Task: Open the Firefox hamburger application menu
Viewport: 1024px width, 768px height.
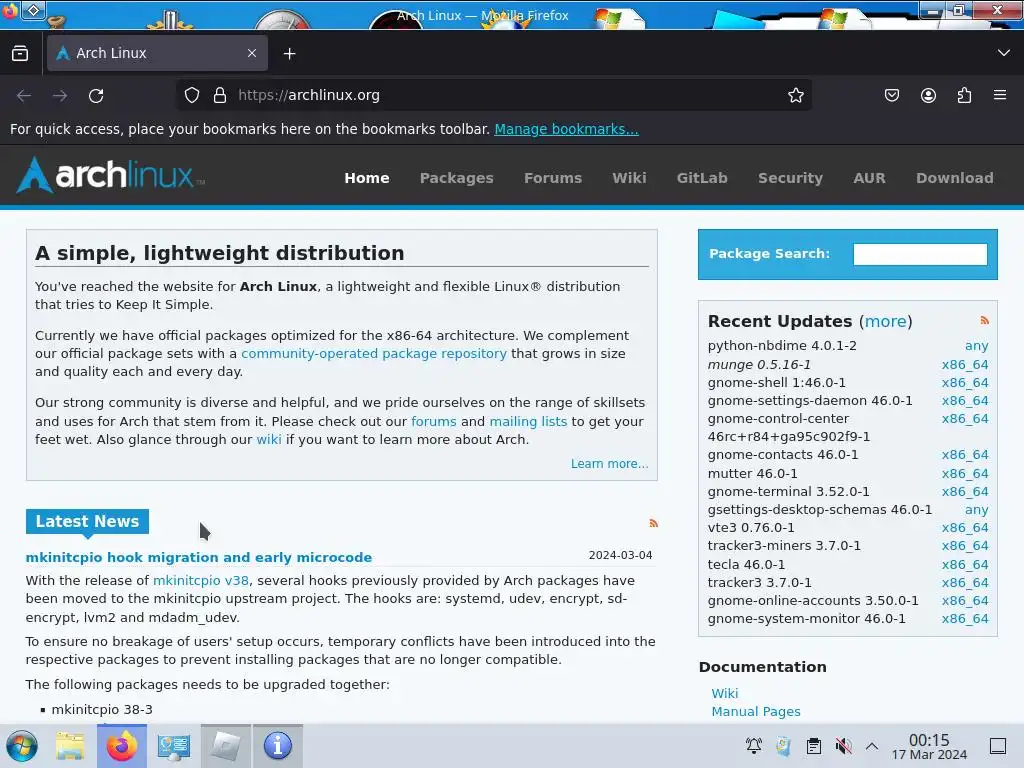Action: tap(1000, 95)
